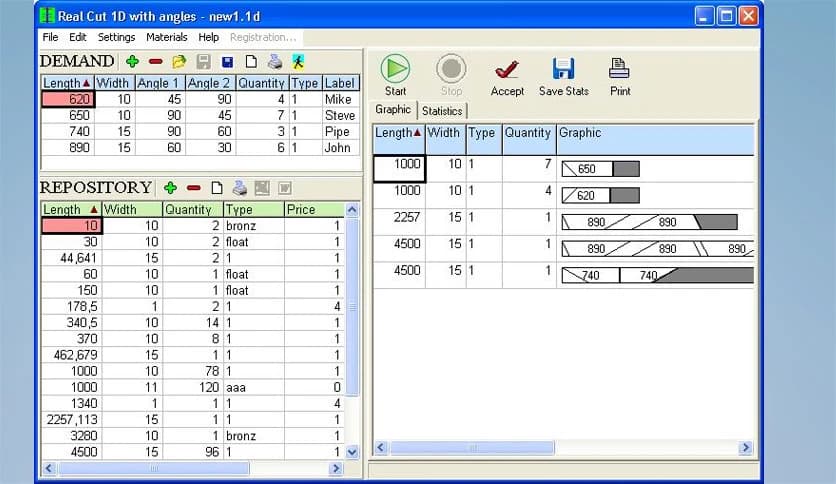This screenshot has height=484, width=836.
Task: Select DEMAND length cell 890
Action: click(x=68, y=147)
